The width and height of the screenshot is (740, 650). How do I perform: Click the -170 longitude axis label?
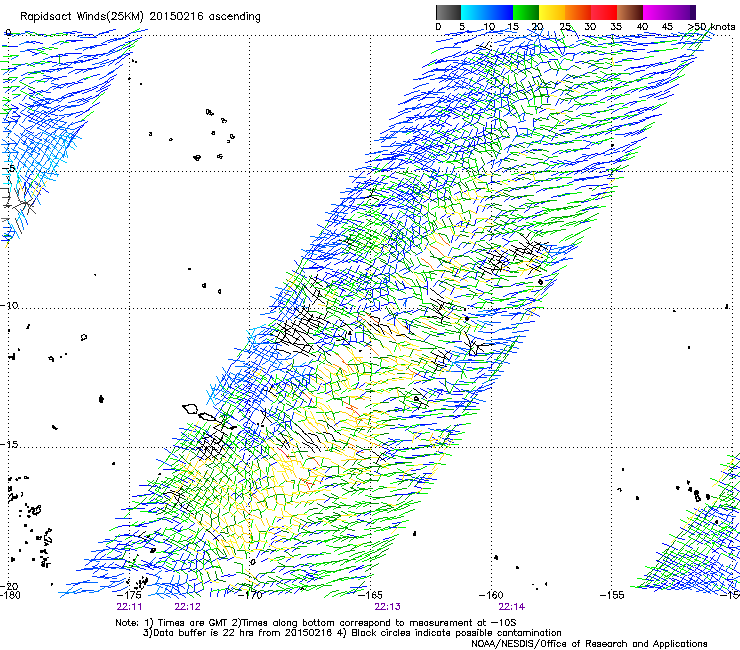(250, 595)
